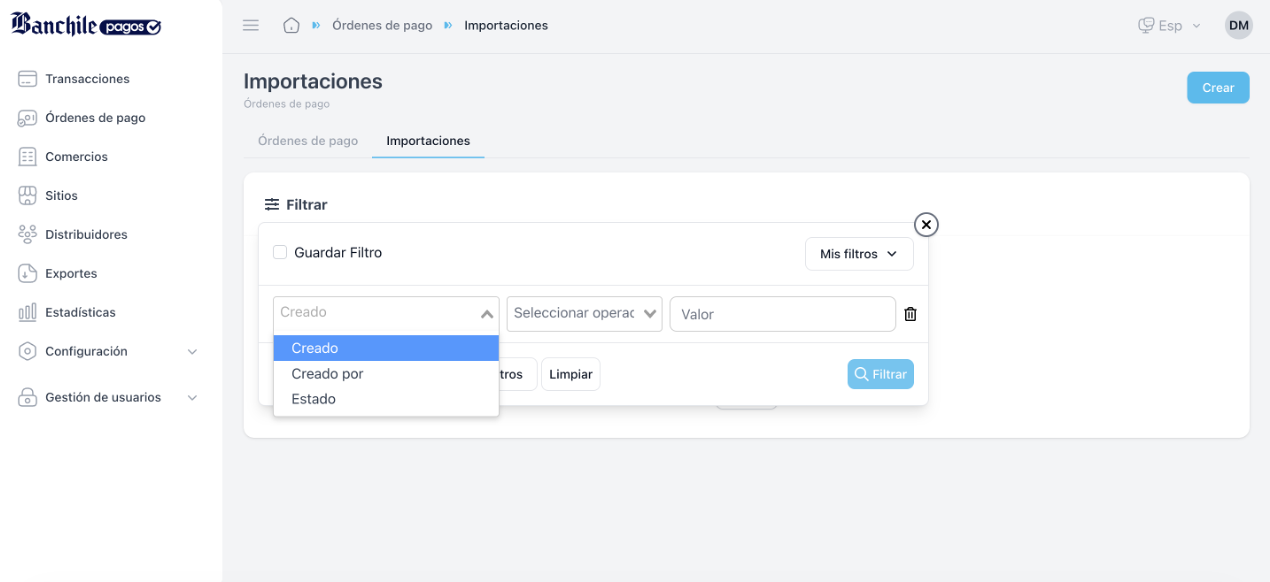Screen dimensions: 1270x582
Task: Click the Banchile Pagos logo
Action: tap(86, 25)
